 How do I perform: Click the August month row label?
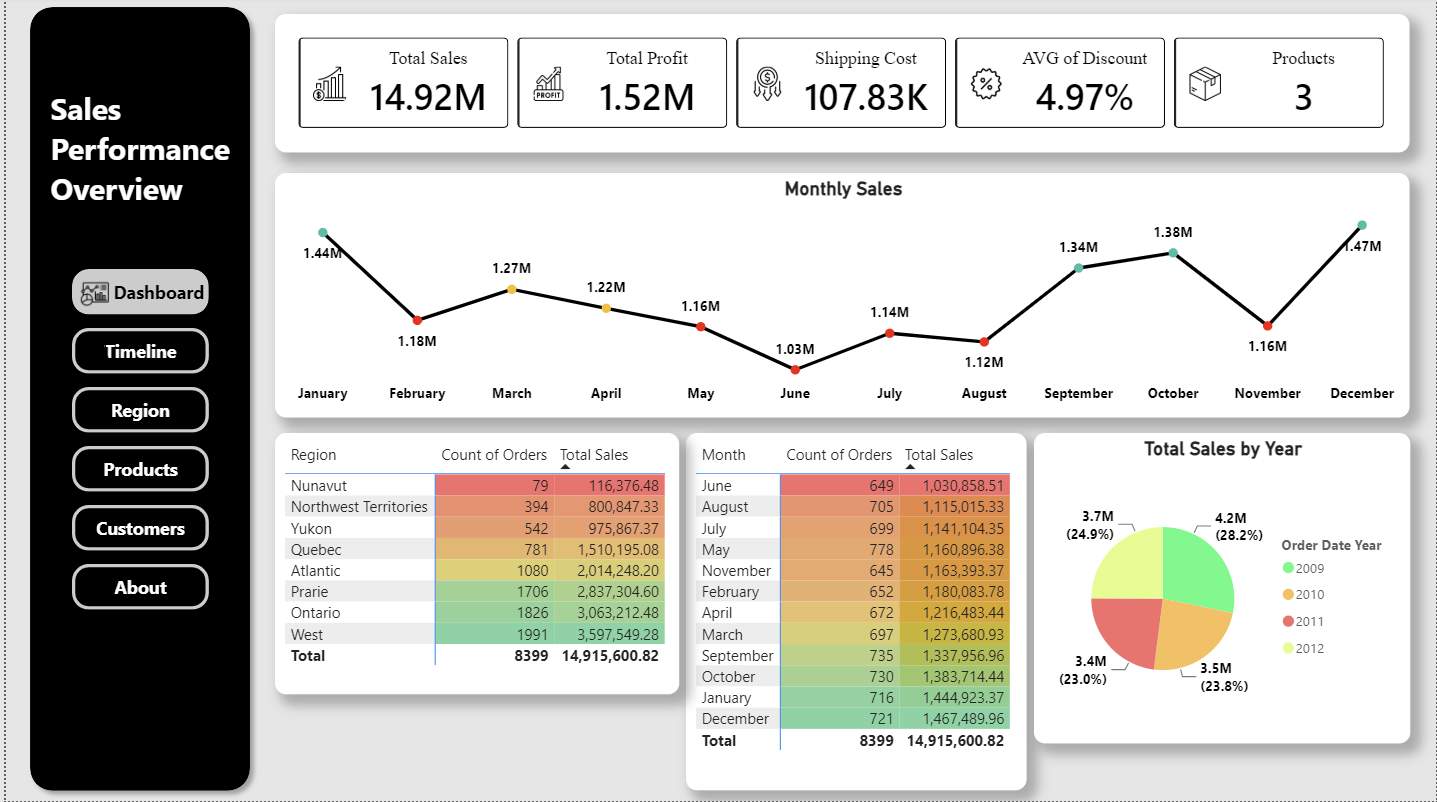(725, 507)
